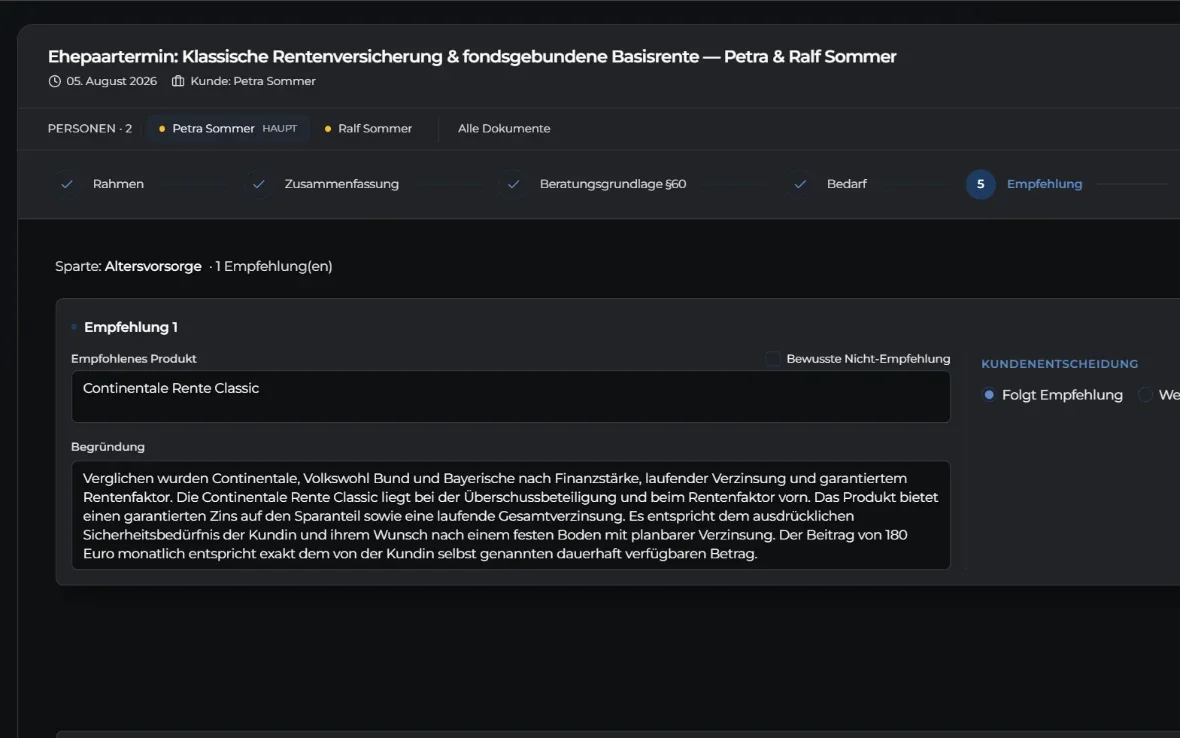The height and width of the screenshot is (738, 1180).
Task: Click the clock icon next to 05. August 2026
Action: 54,81
